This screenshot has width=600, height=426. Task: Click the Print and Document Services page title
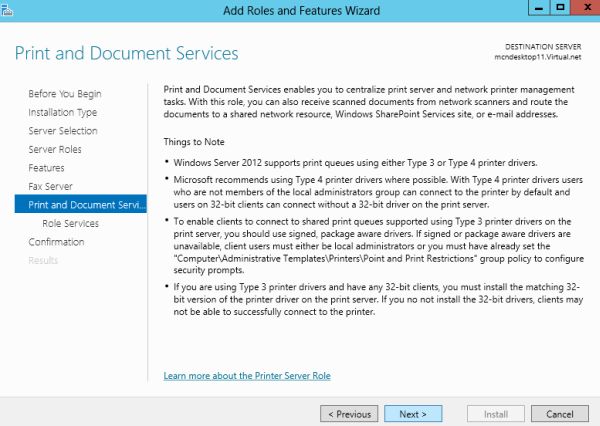click(126, 53)
